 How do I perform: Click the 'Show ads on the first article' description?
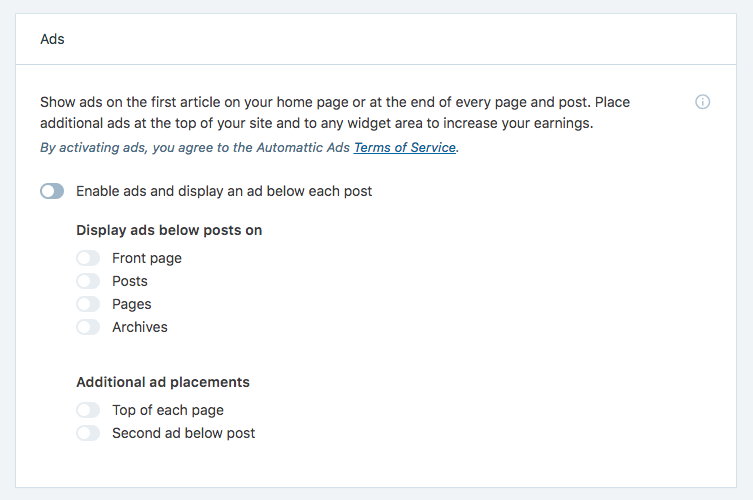click(335, 112)
